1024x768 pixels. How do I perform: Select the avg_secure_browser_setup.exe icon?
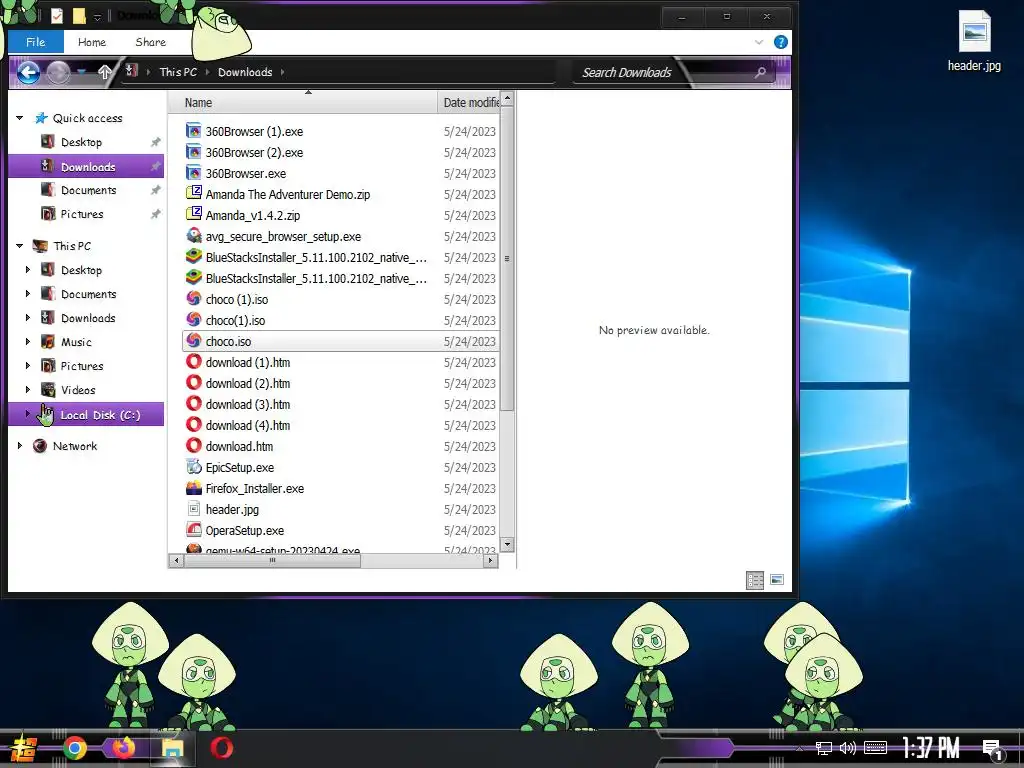tap(193, 236)
